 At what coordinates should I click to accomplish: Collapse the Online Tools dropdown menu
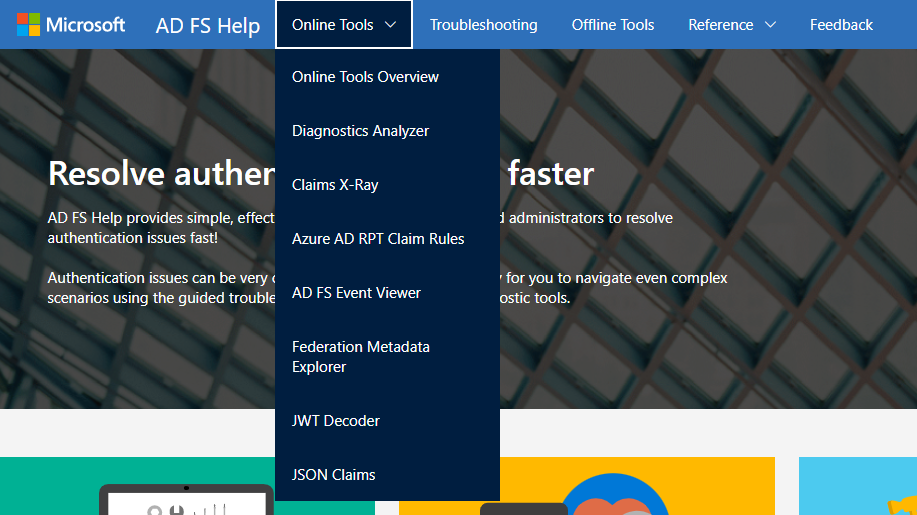[343, 25]
